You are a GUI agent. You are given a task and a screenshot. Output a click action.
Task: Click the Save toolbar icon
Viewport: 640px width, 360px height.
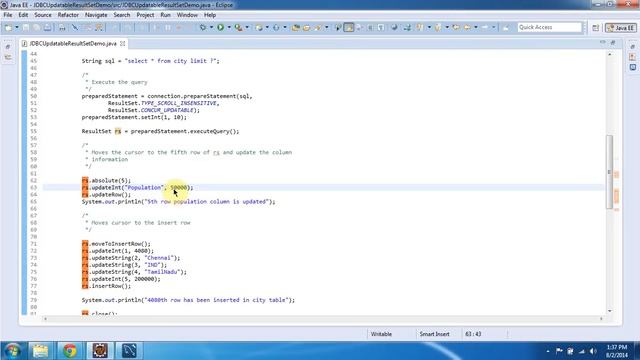point(26,27)
